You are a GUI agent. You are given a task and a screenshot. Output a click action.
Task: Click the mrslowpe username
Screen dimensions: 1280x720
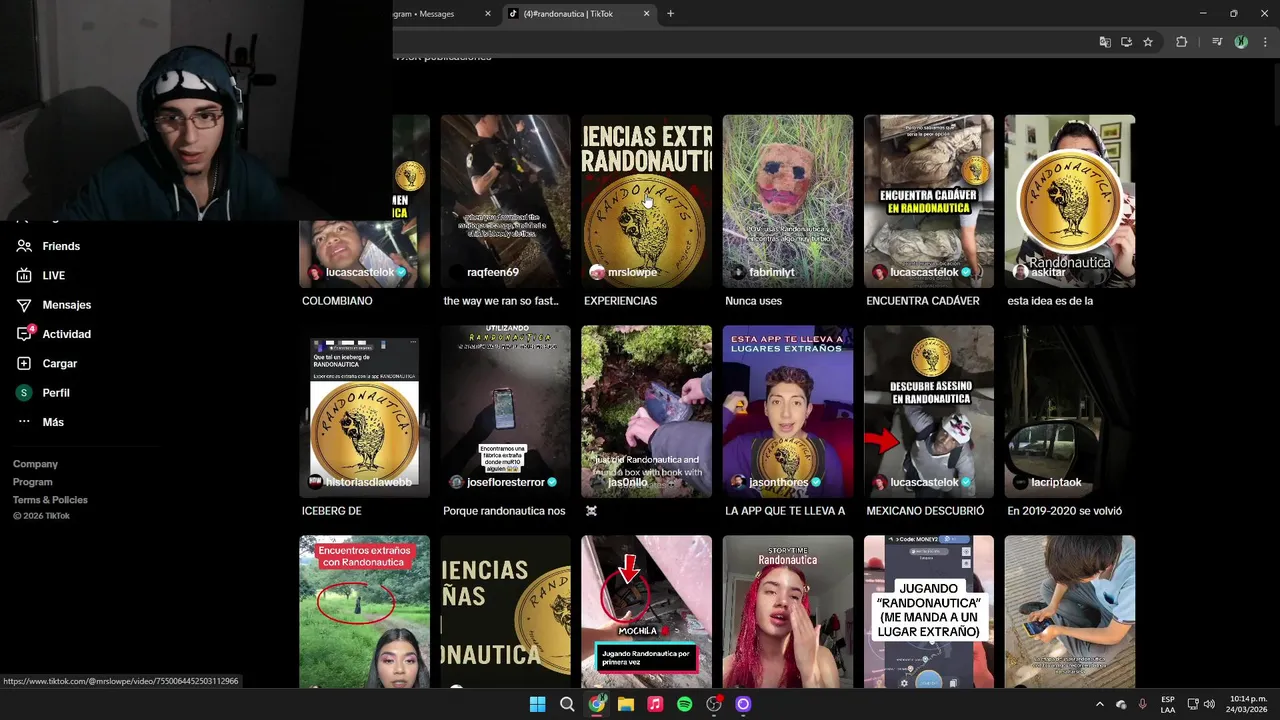[x=632, y=272]
